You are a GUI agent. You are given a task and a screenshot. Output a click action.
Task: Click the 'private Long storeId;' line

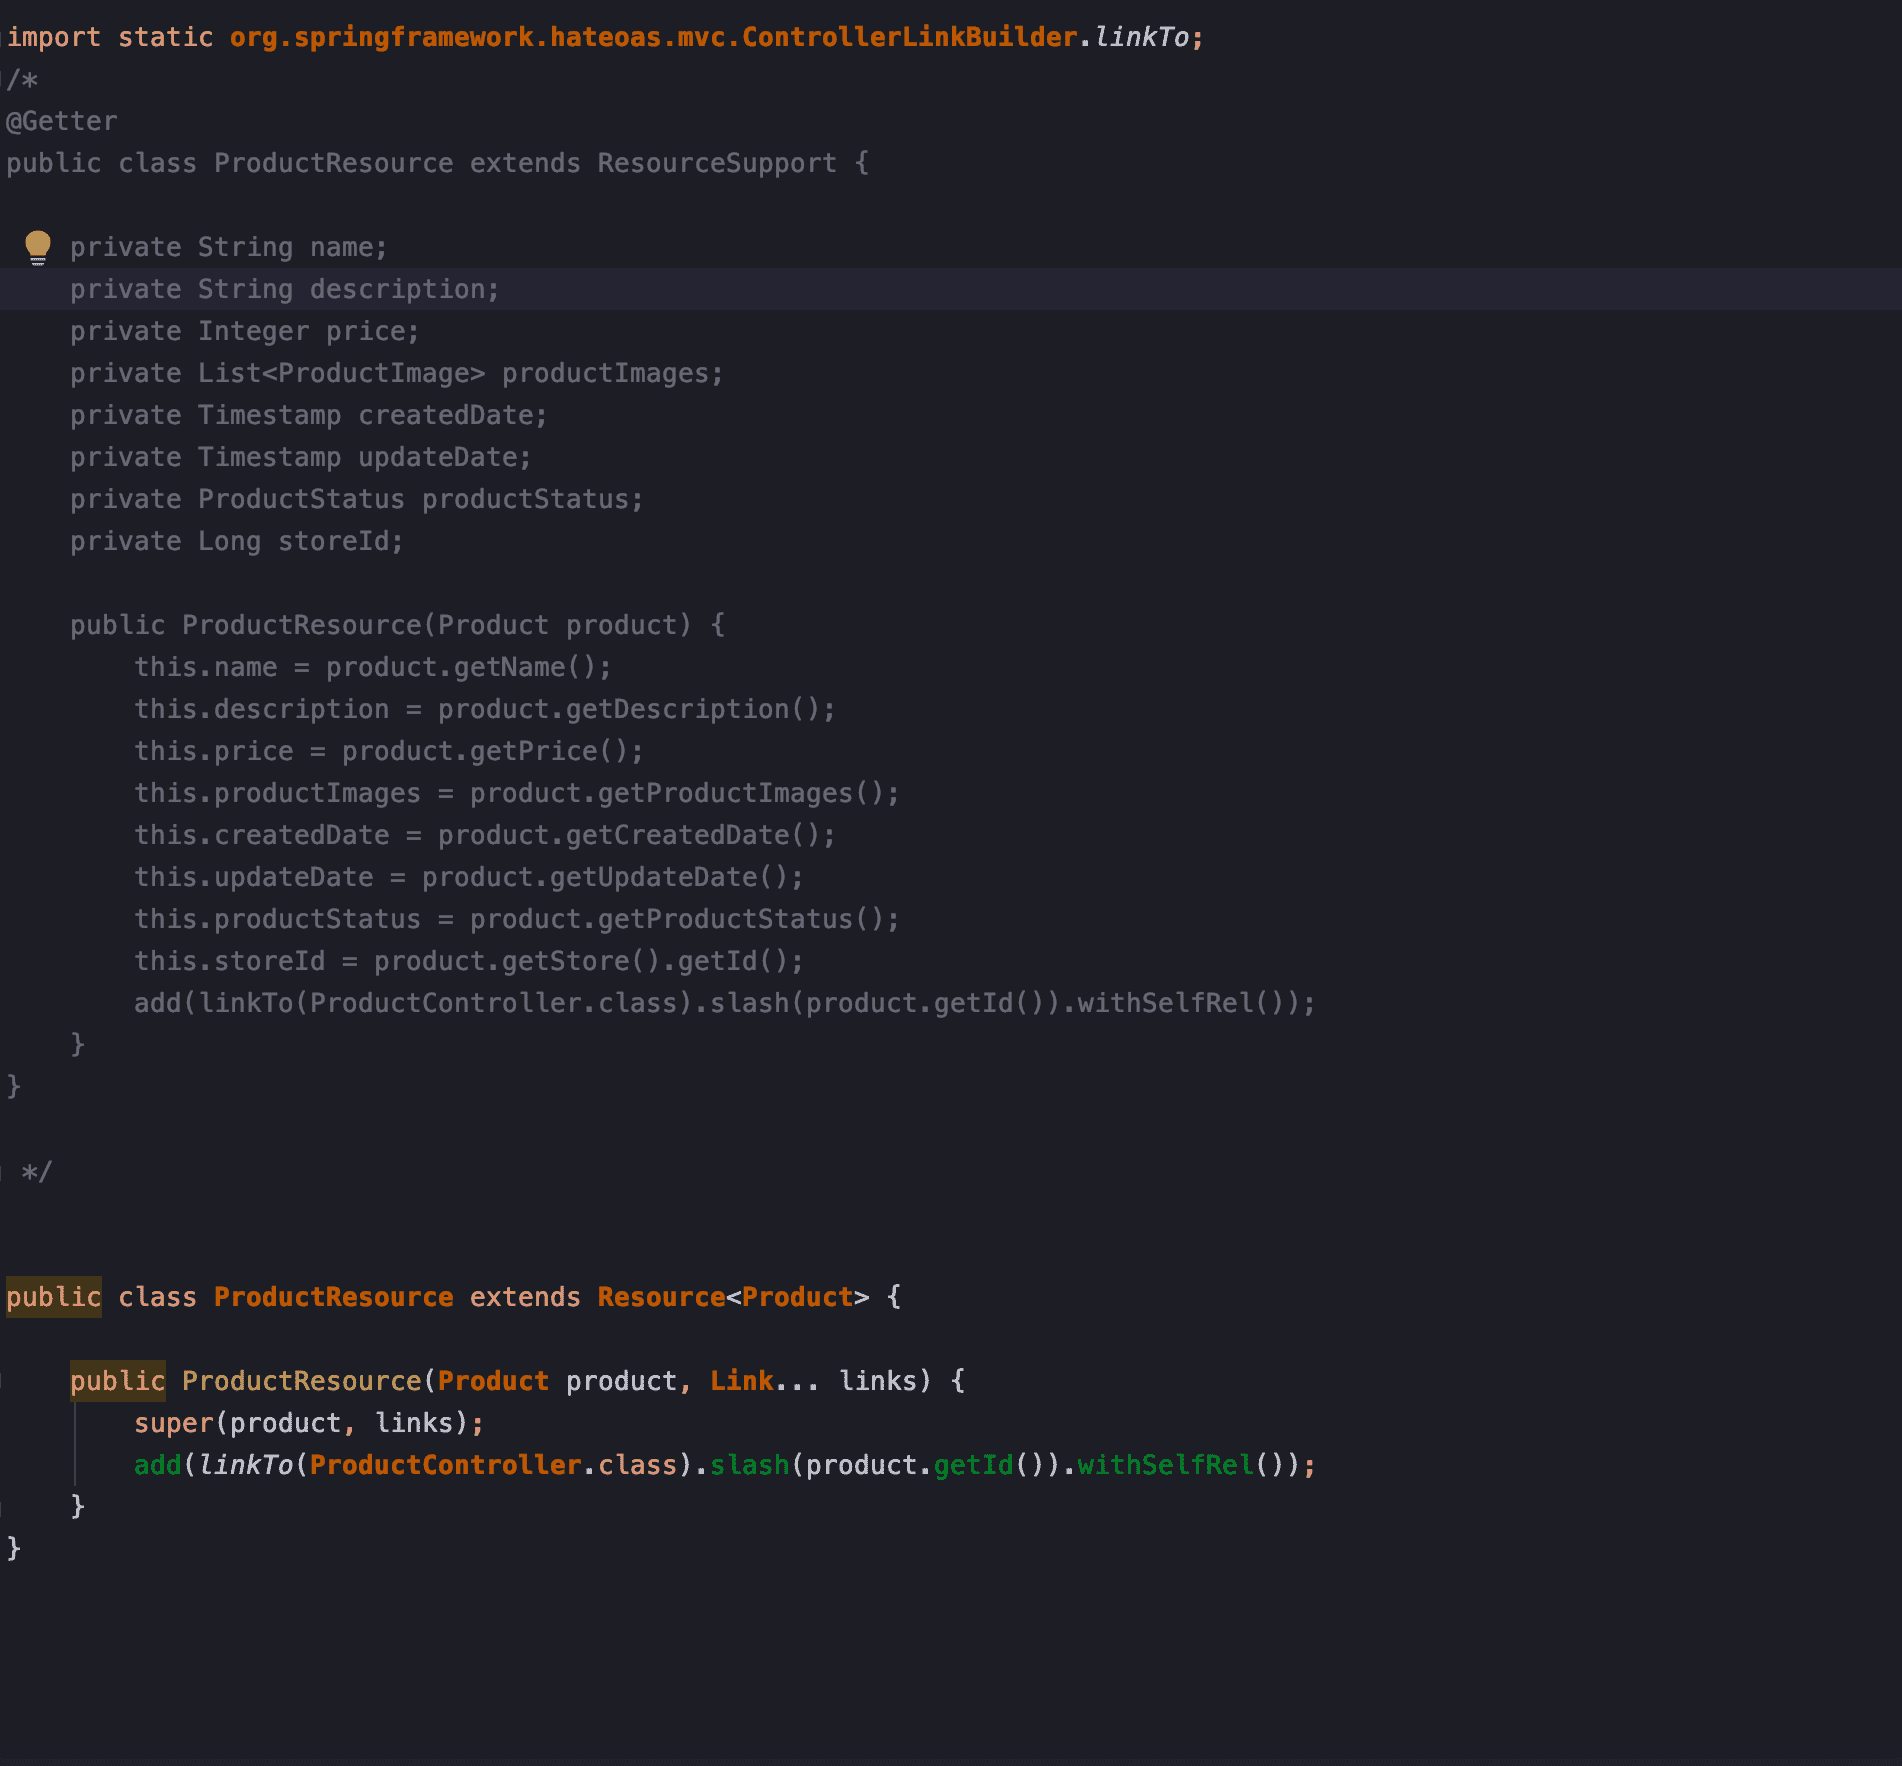236,541
